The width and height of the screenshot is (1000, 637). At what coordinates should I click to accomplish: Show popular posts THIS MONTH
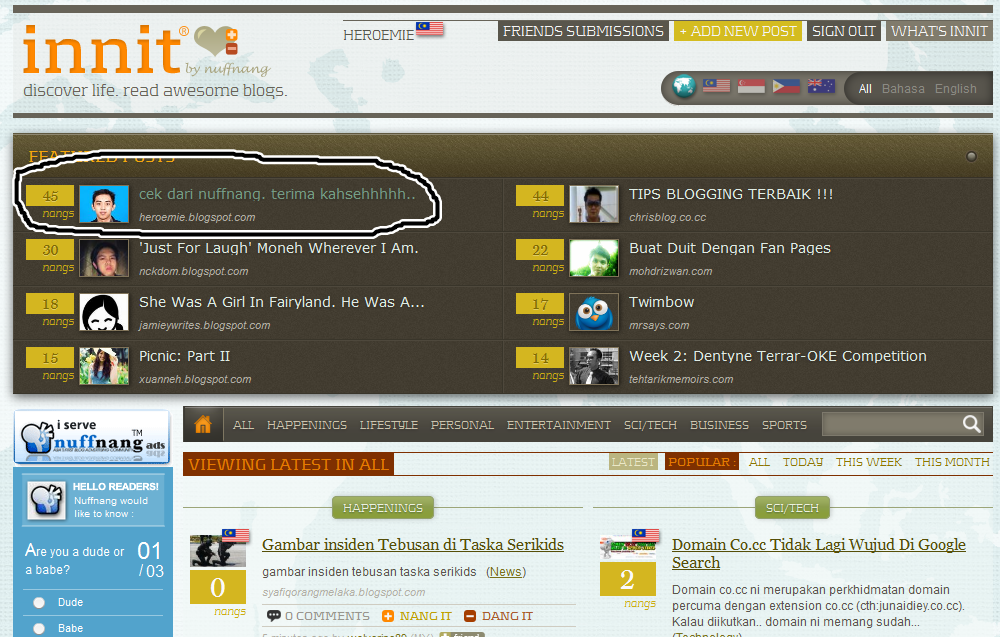point(952,462)
